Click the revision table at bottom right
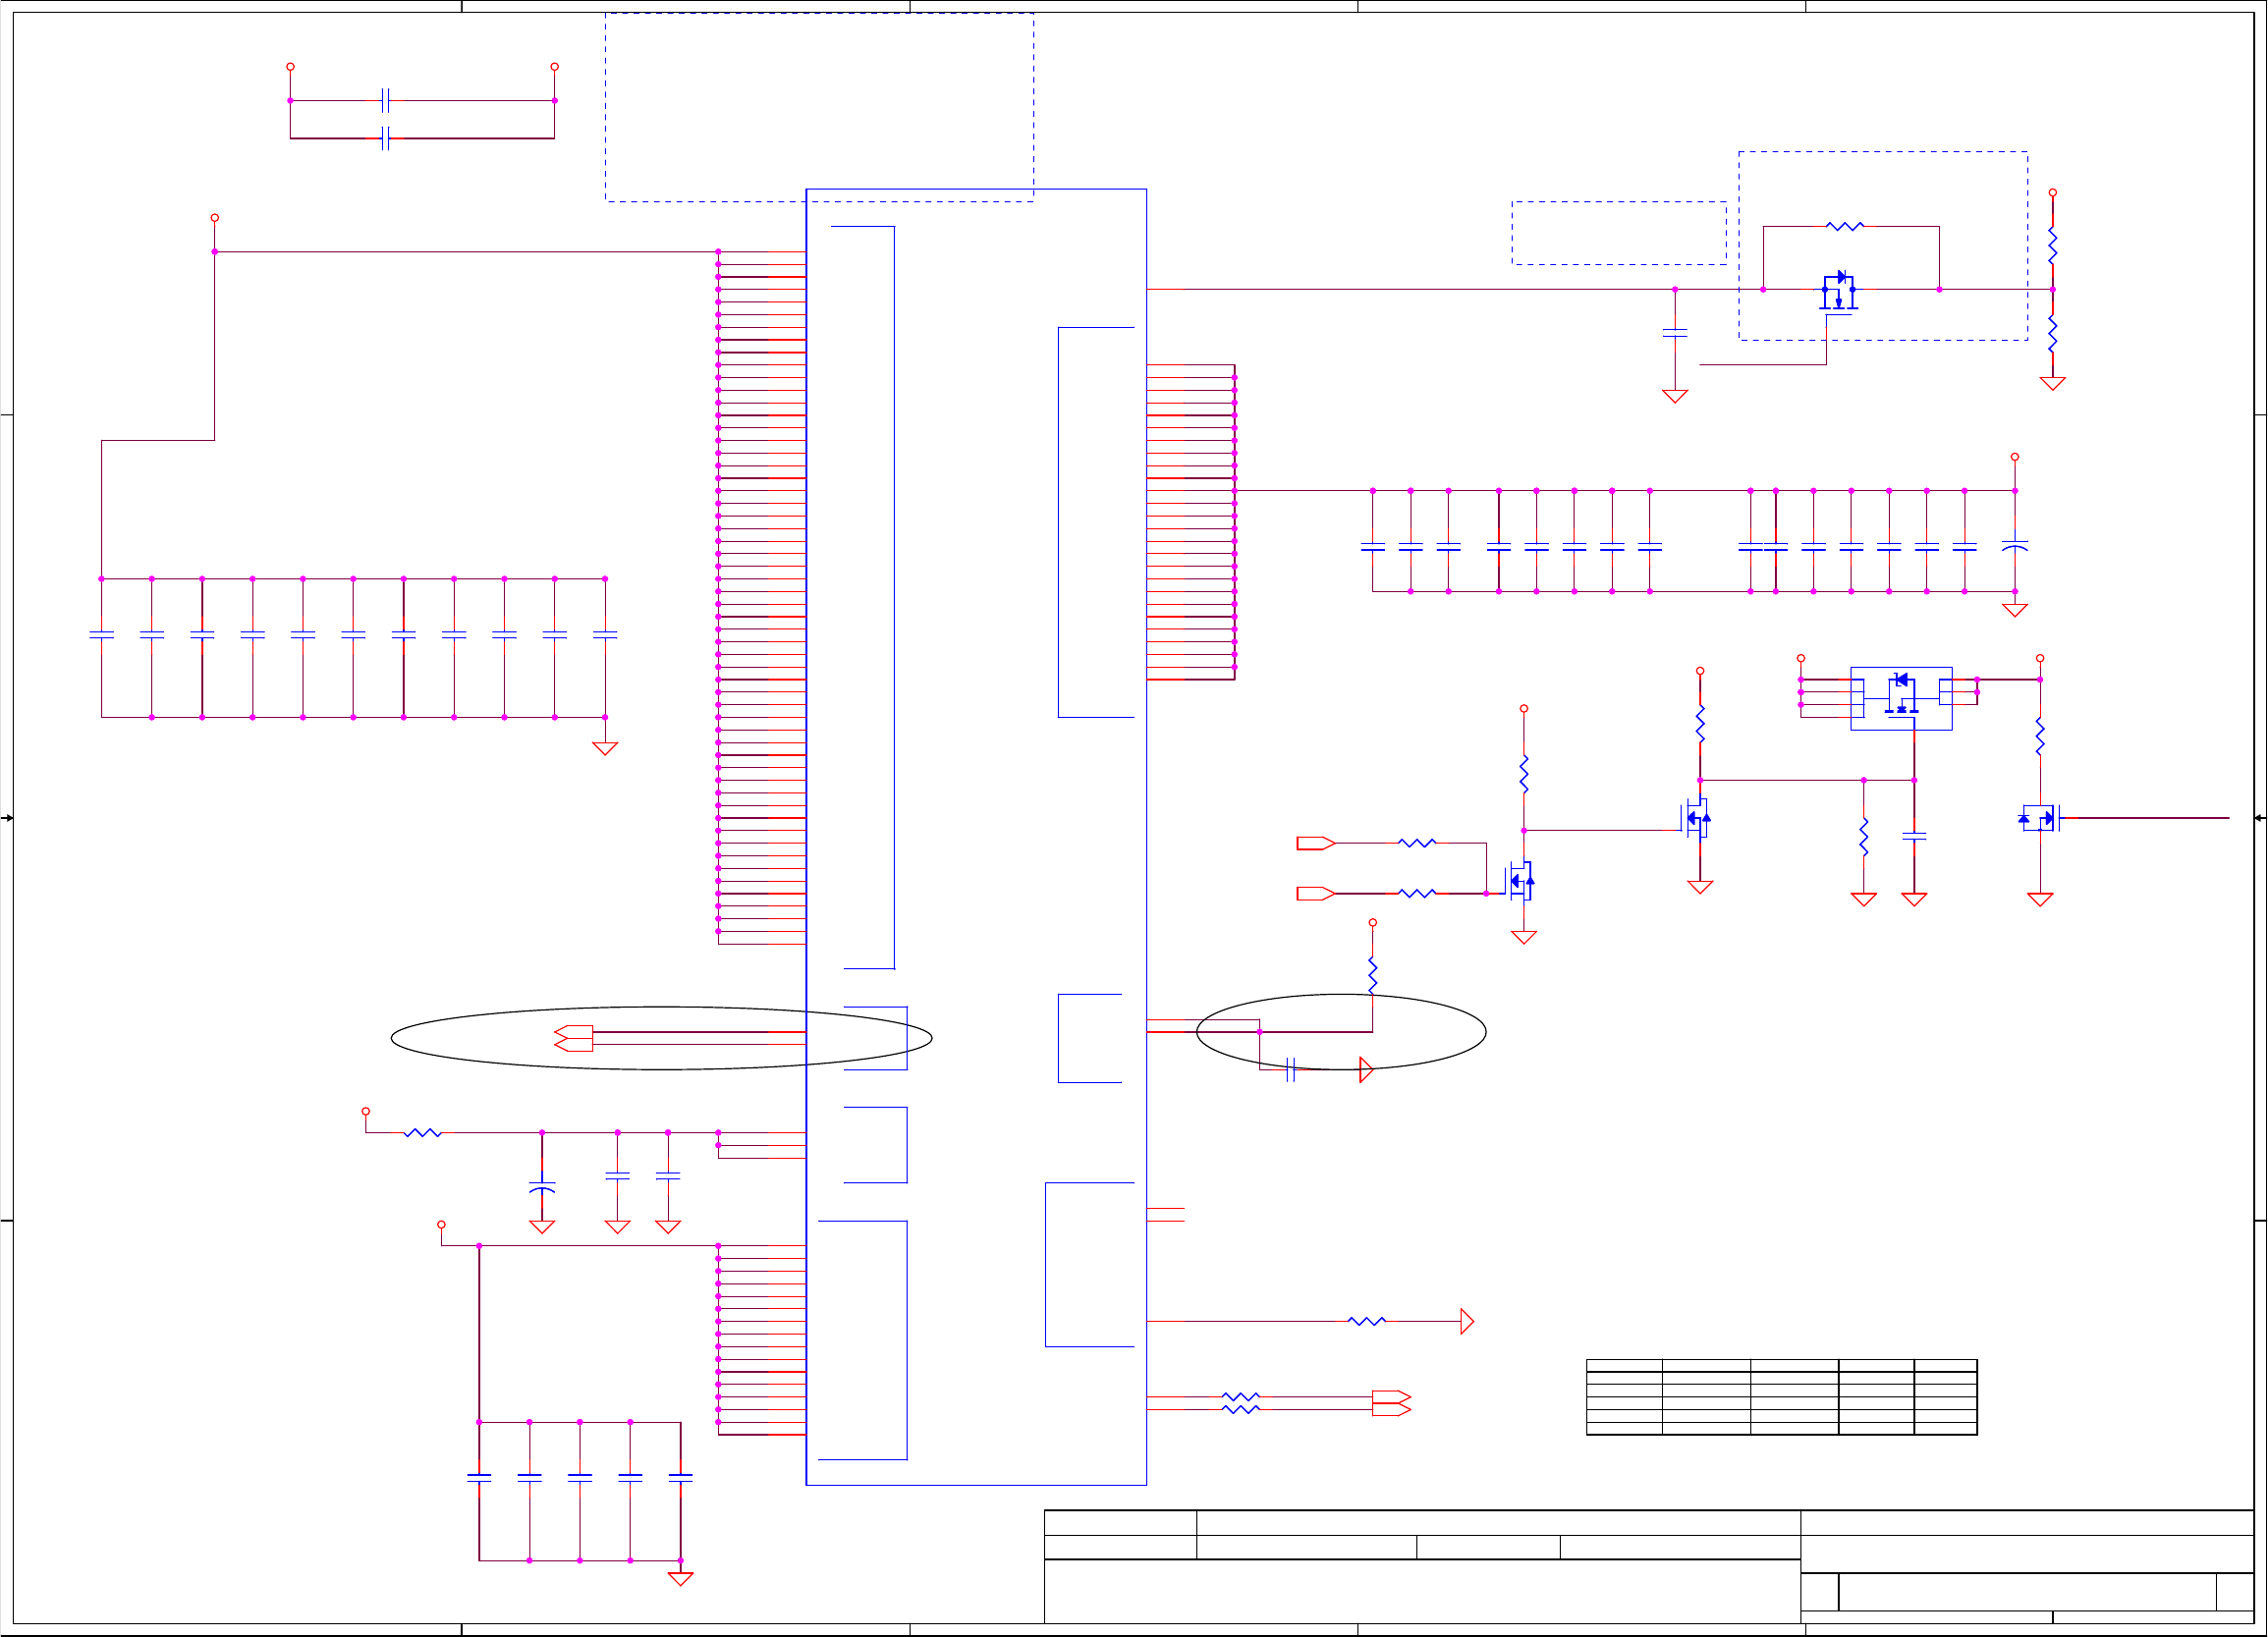2268x1637 pixels. point(1781,1397)
